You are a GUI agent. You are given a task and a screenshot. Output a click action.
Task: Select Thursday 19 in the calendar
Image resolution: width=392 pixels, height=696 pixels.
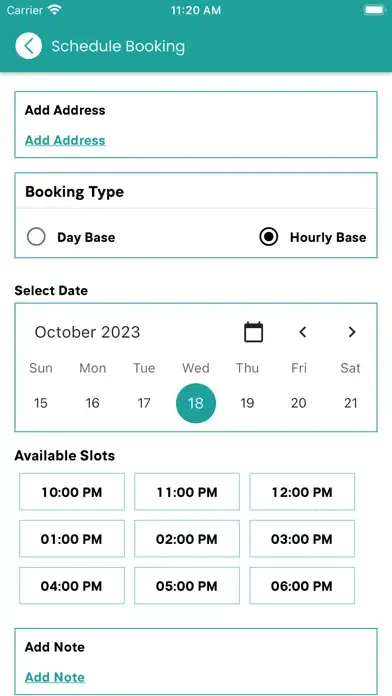pyautogui.click(x=247, y=403)
